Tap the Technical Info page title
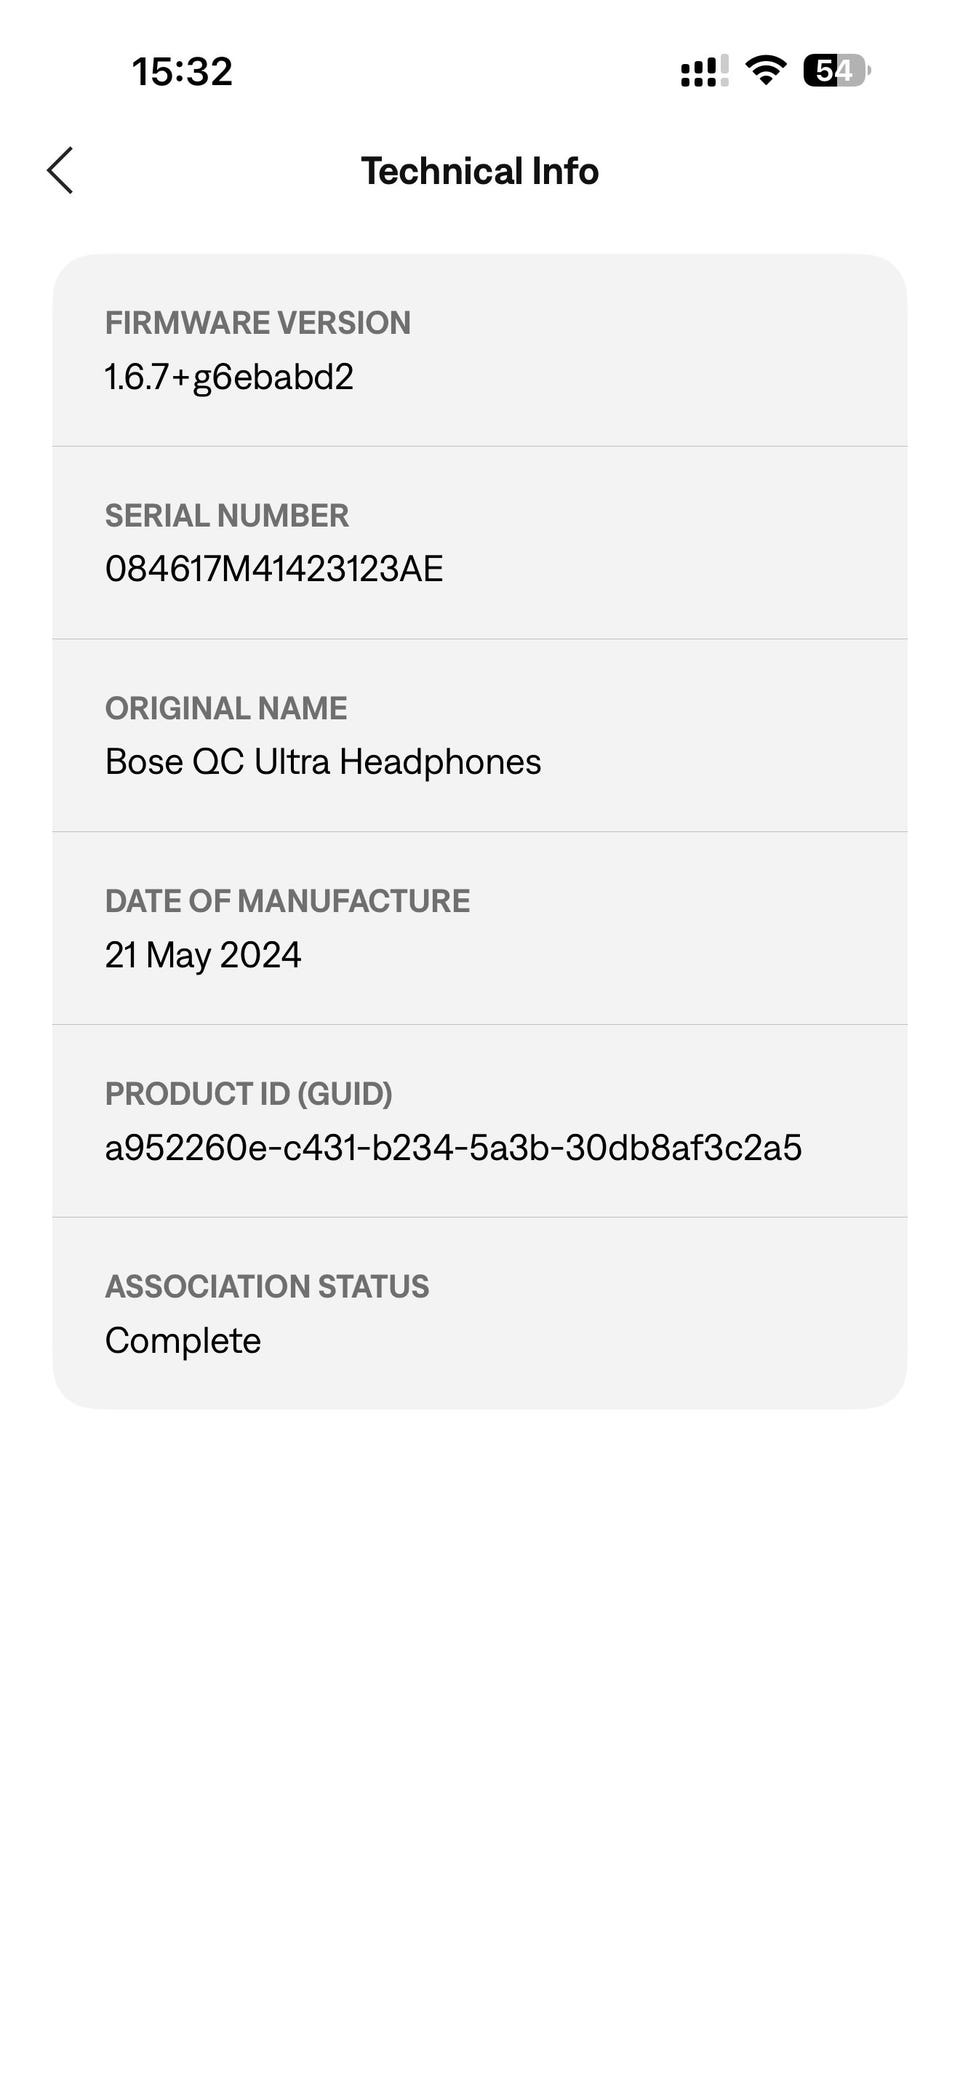 point(480,171)
